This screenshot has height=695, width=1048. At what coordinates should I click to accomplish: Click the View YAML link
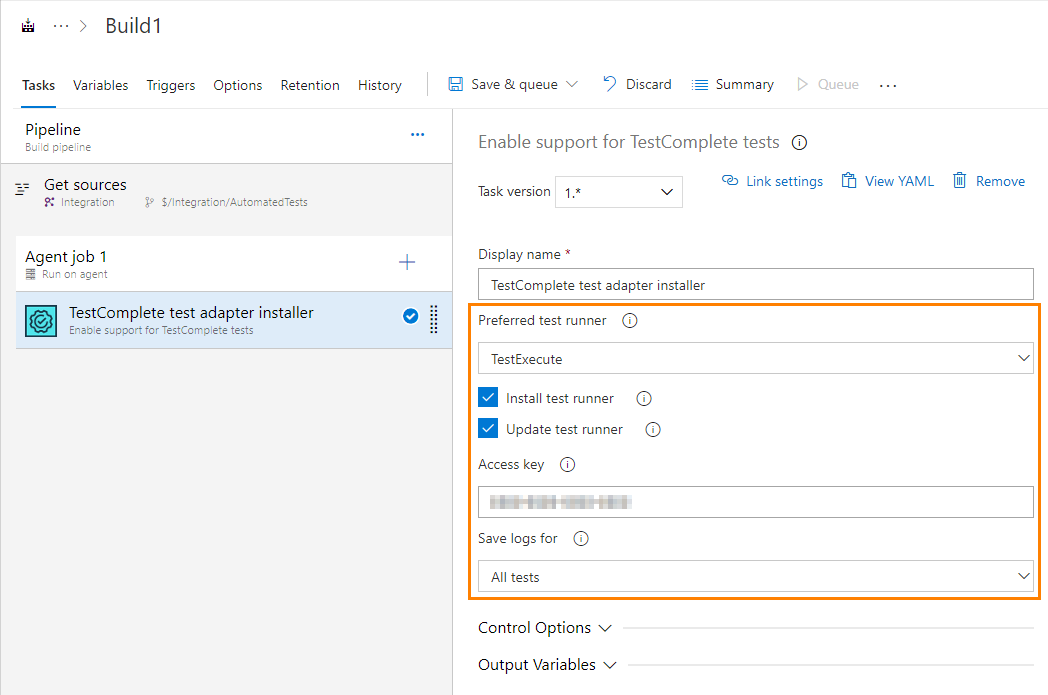pyautogui.click(x=888, y=181)
